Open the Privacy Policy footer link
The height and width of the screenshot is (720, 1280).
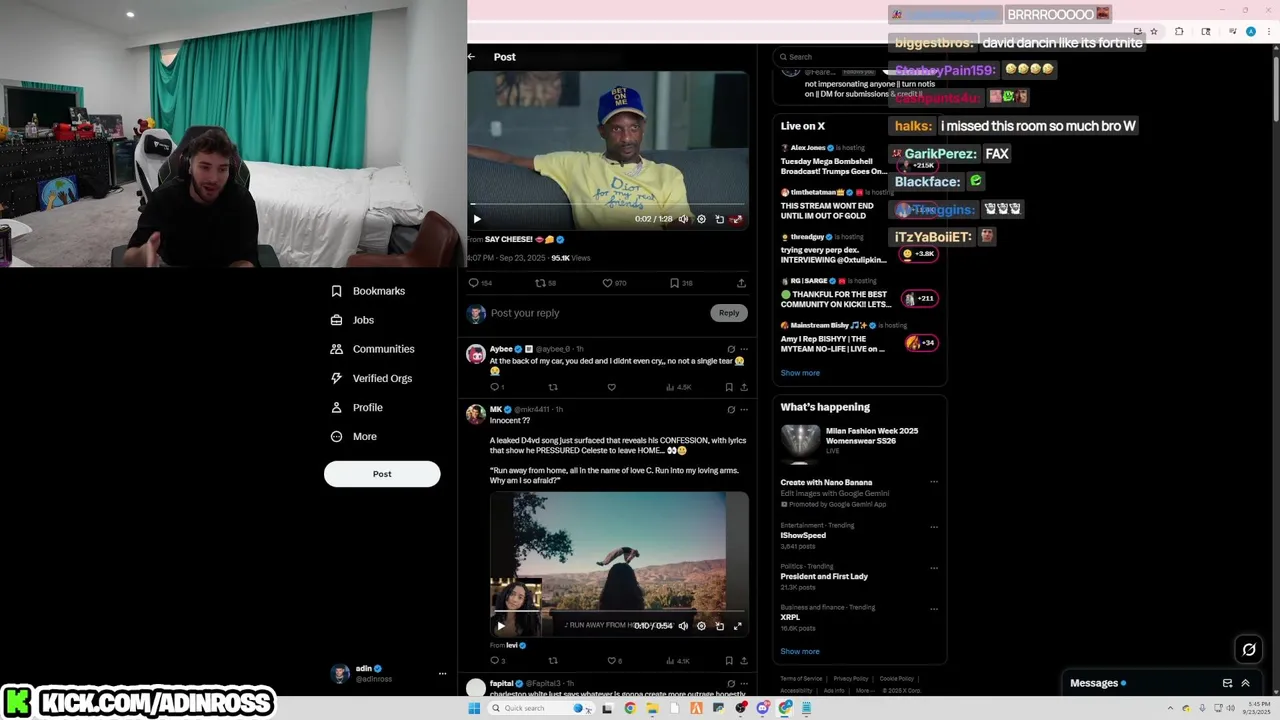point(851,679)
